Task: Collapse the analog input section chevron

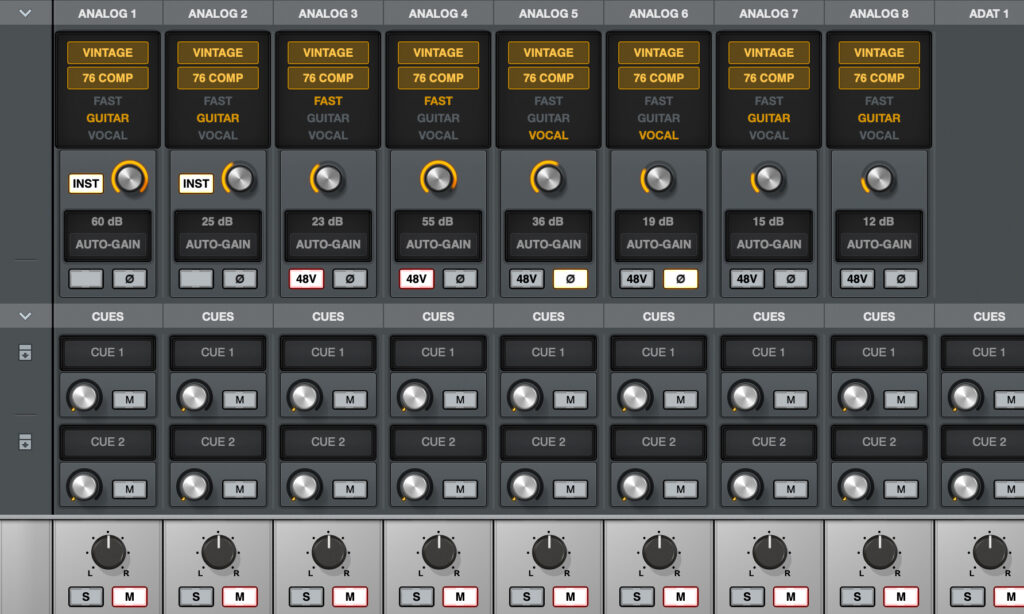Action: pyautogui.click(x=25, y=14)
